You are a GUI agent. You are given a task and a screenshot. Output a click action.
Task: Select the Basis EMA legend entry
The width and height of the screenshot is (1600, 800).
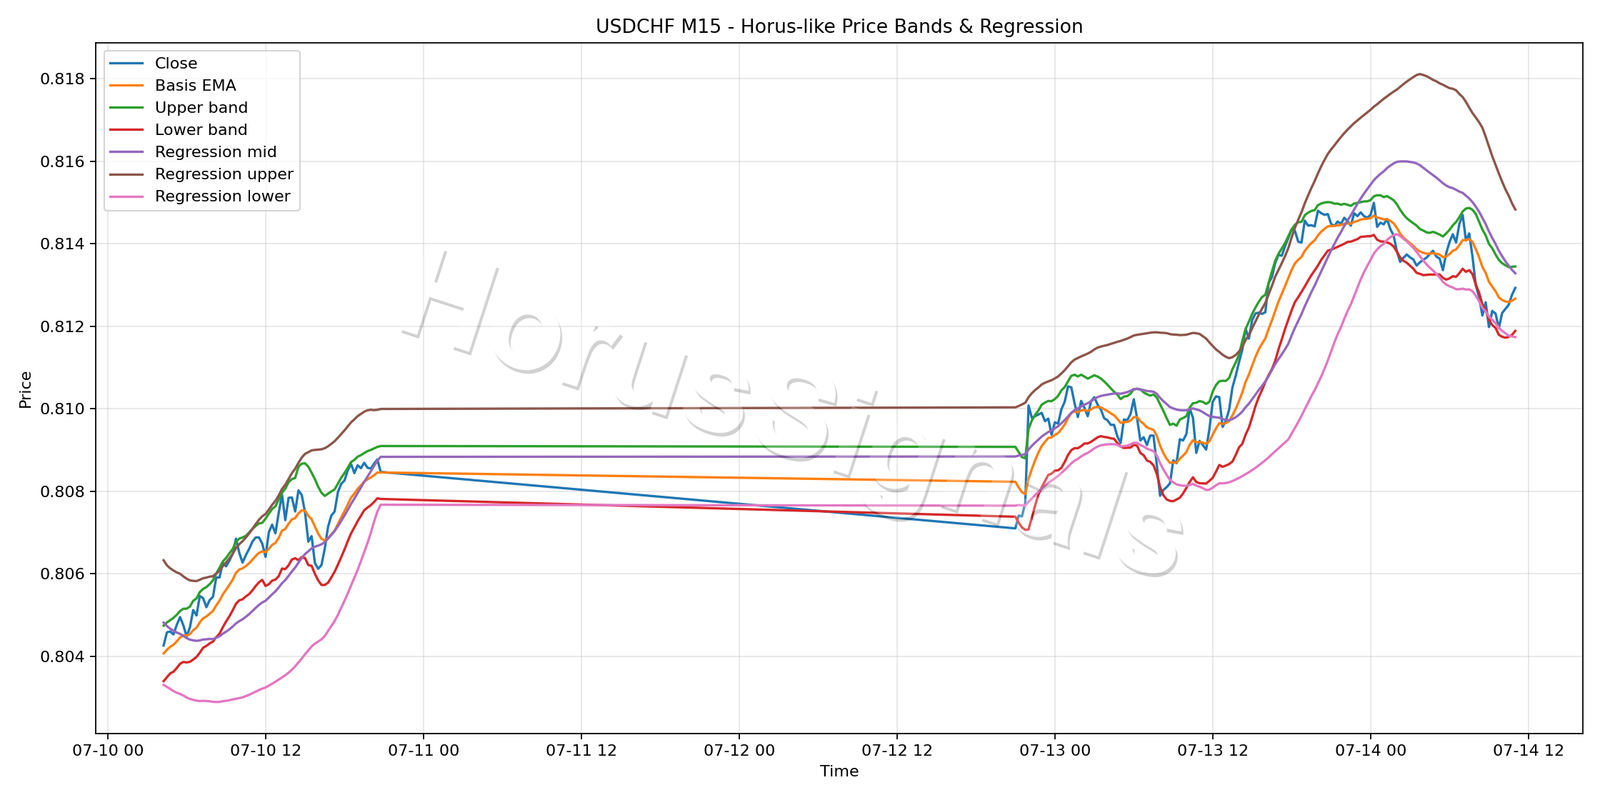pos(173,86)
